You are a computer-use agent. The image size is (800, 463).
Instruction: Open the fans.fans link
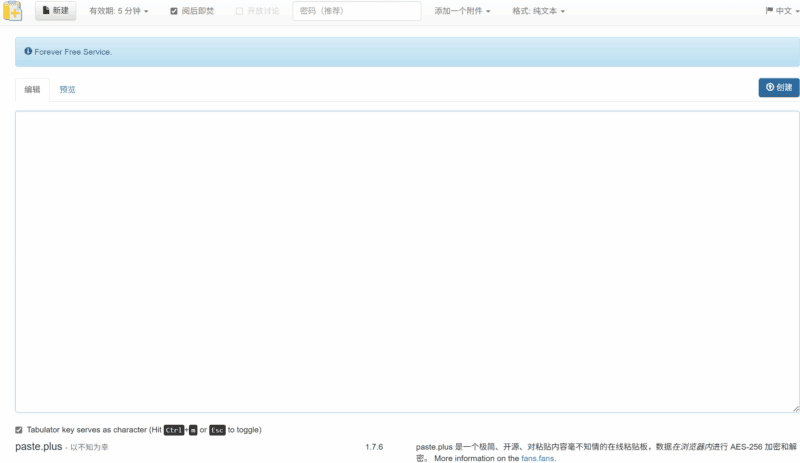coord(538,458)
